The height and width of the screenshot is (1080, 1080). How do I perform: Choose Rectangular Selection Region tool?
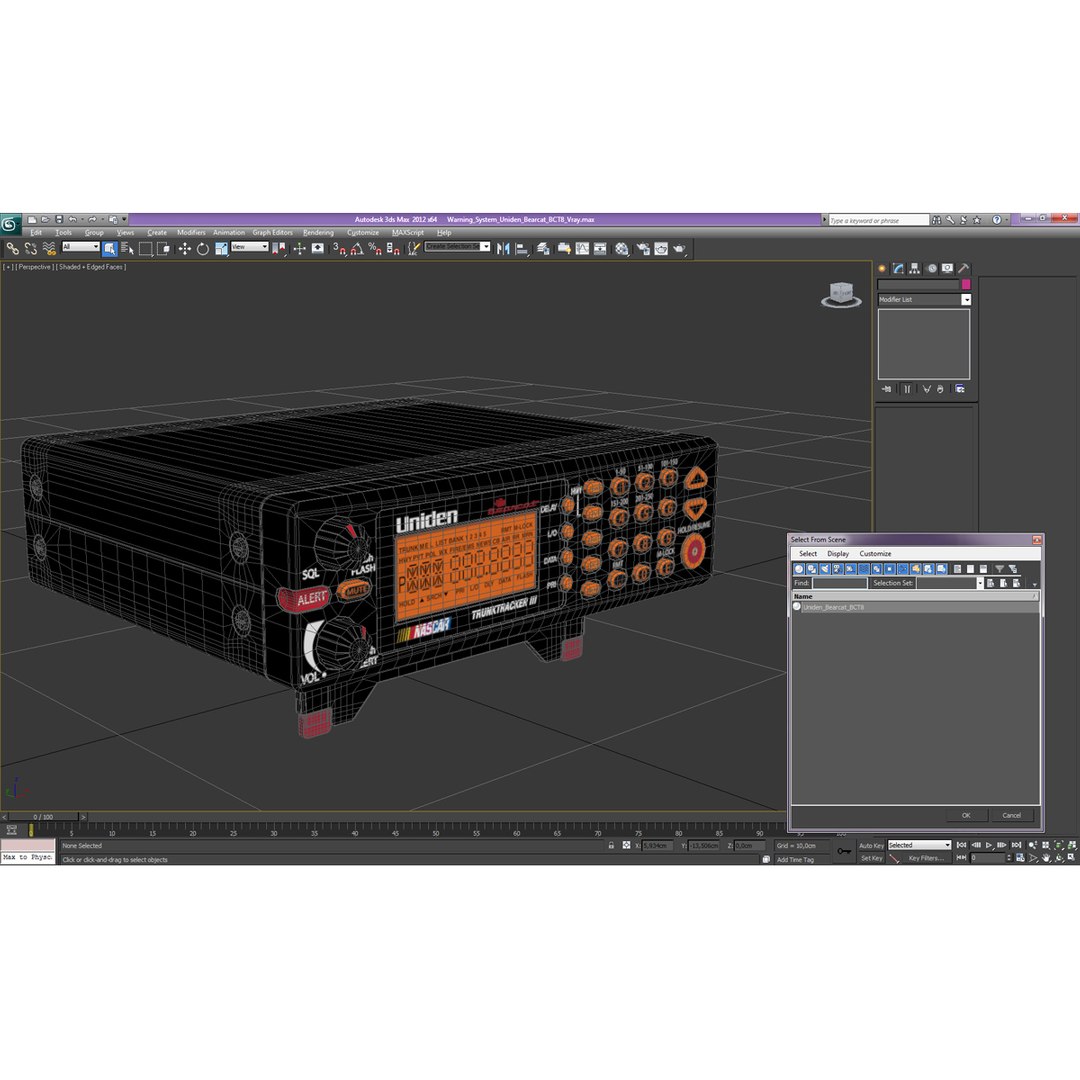[x=145, y=249]
